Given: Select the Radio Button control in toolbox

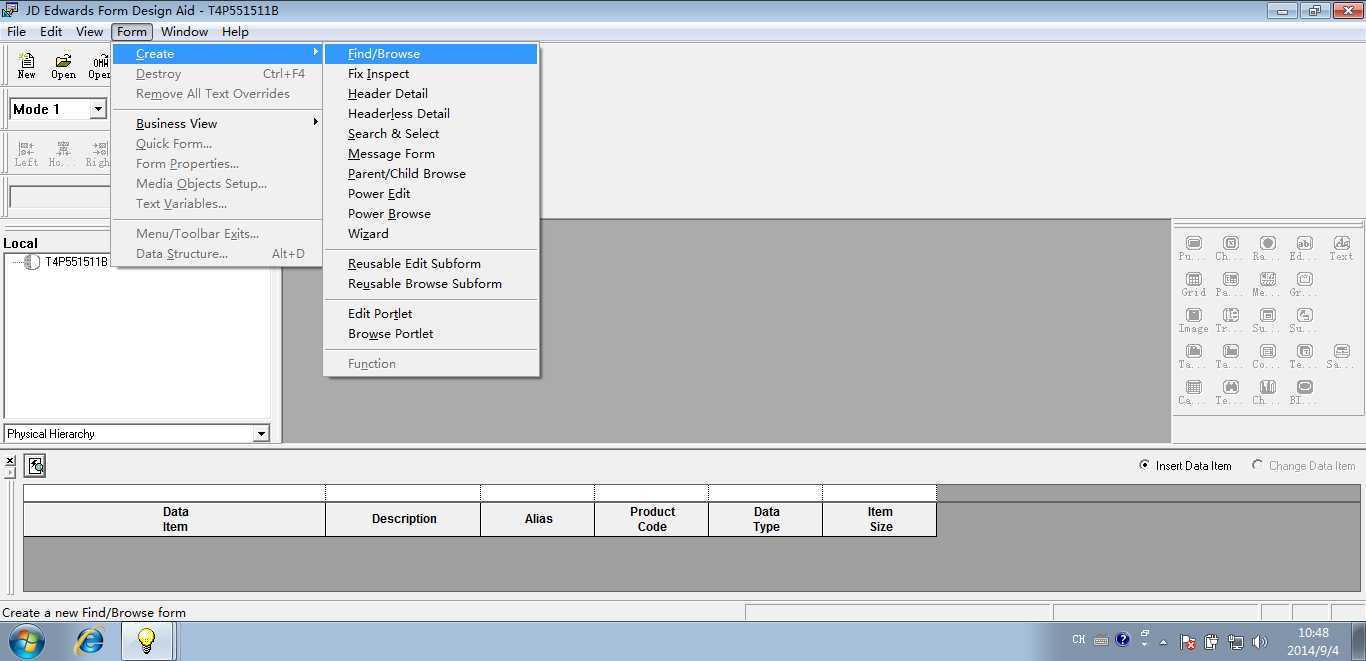Looking at the screenshot, I should [1267, 249].
